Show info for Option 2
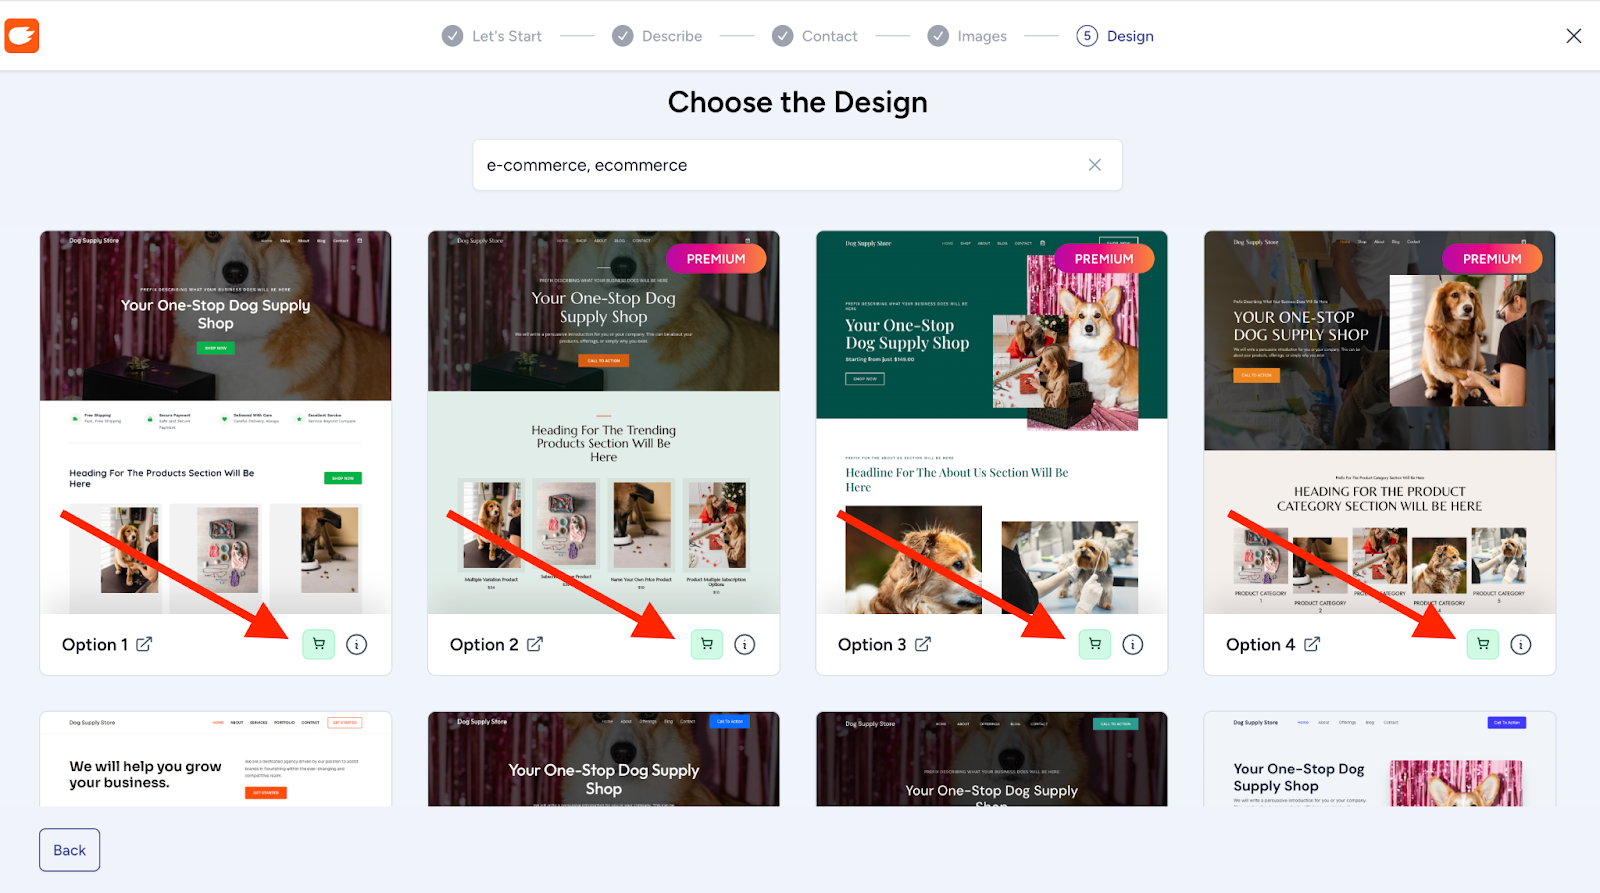The width and height of the screenshot is (1600, 893). click(745, 645)
